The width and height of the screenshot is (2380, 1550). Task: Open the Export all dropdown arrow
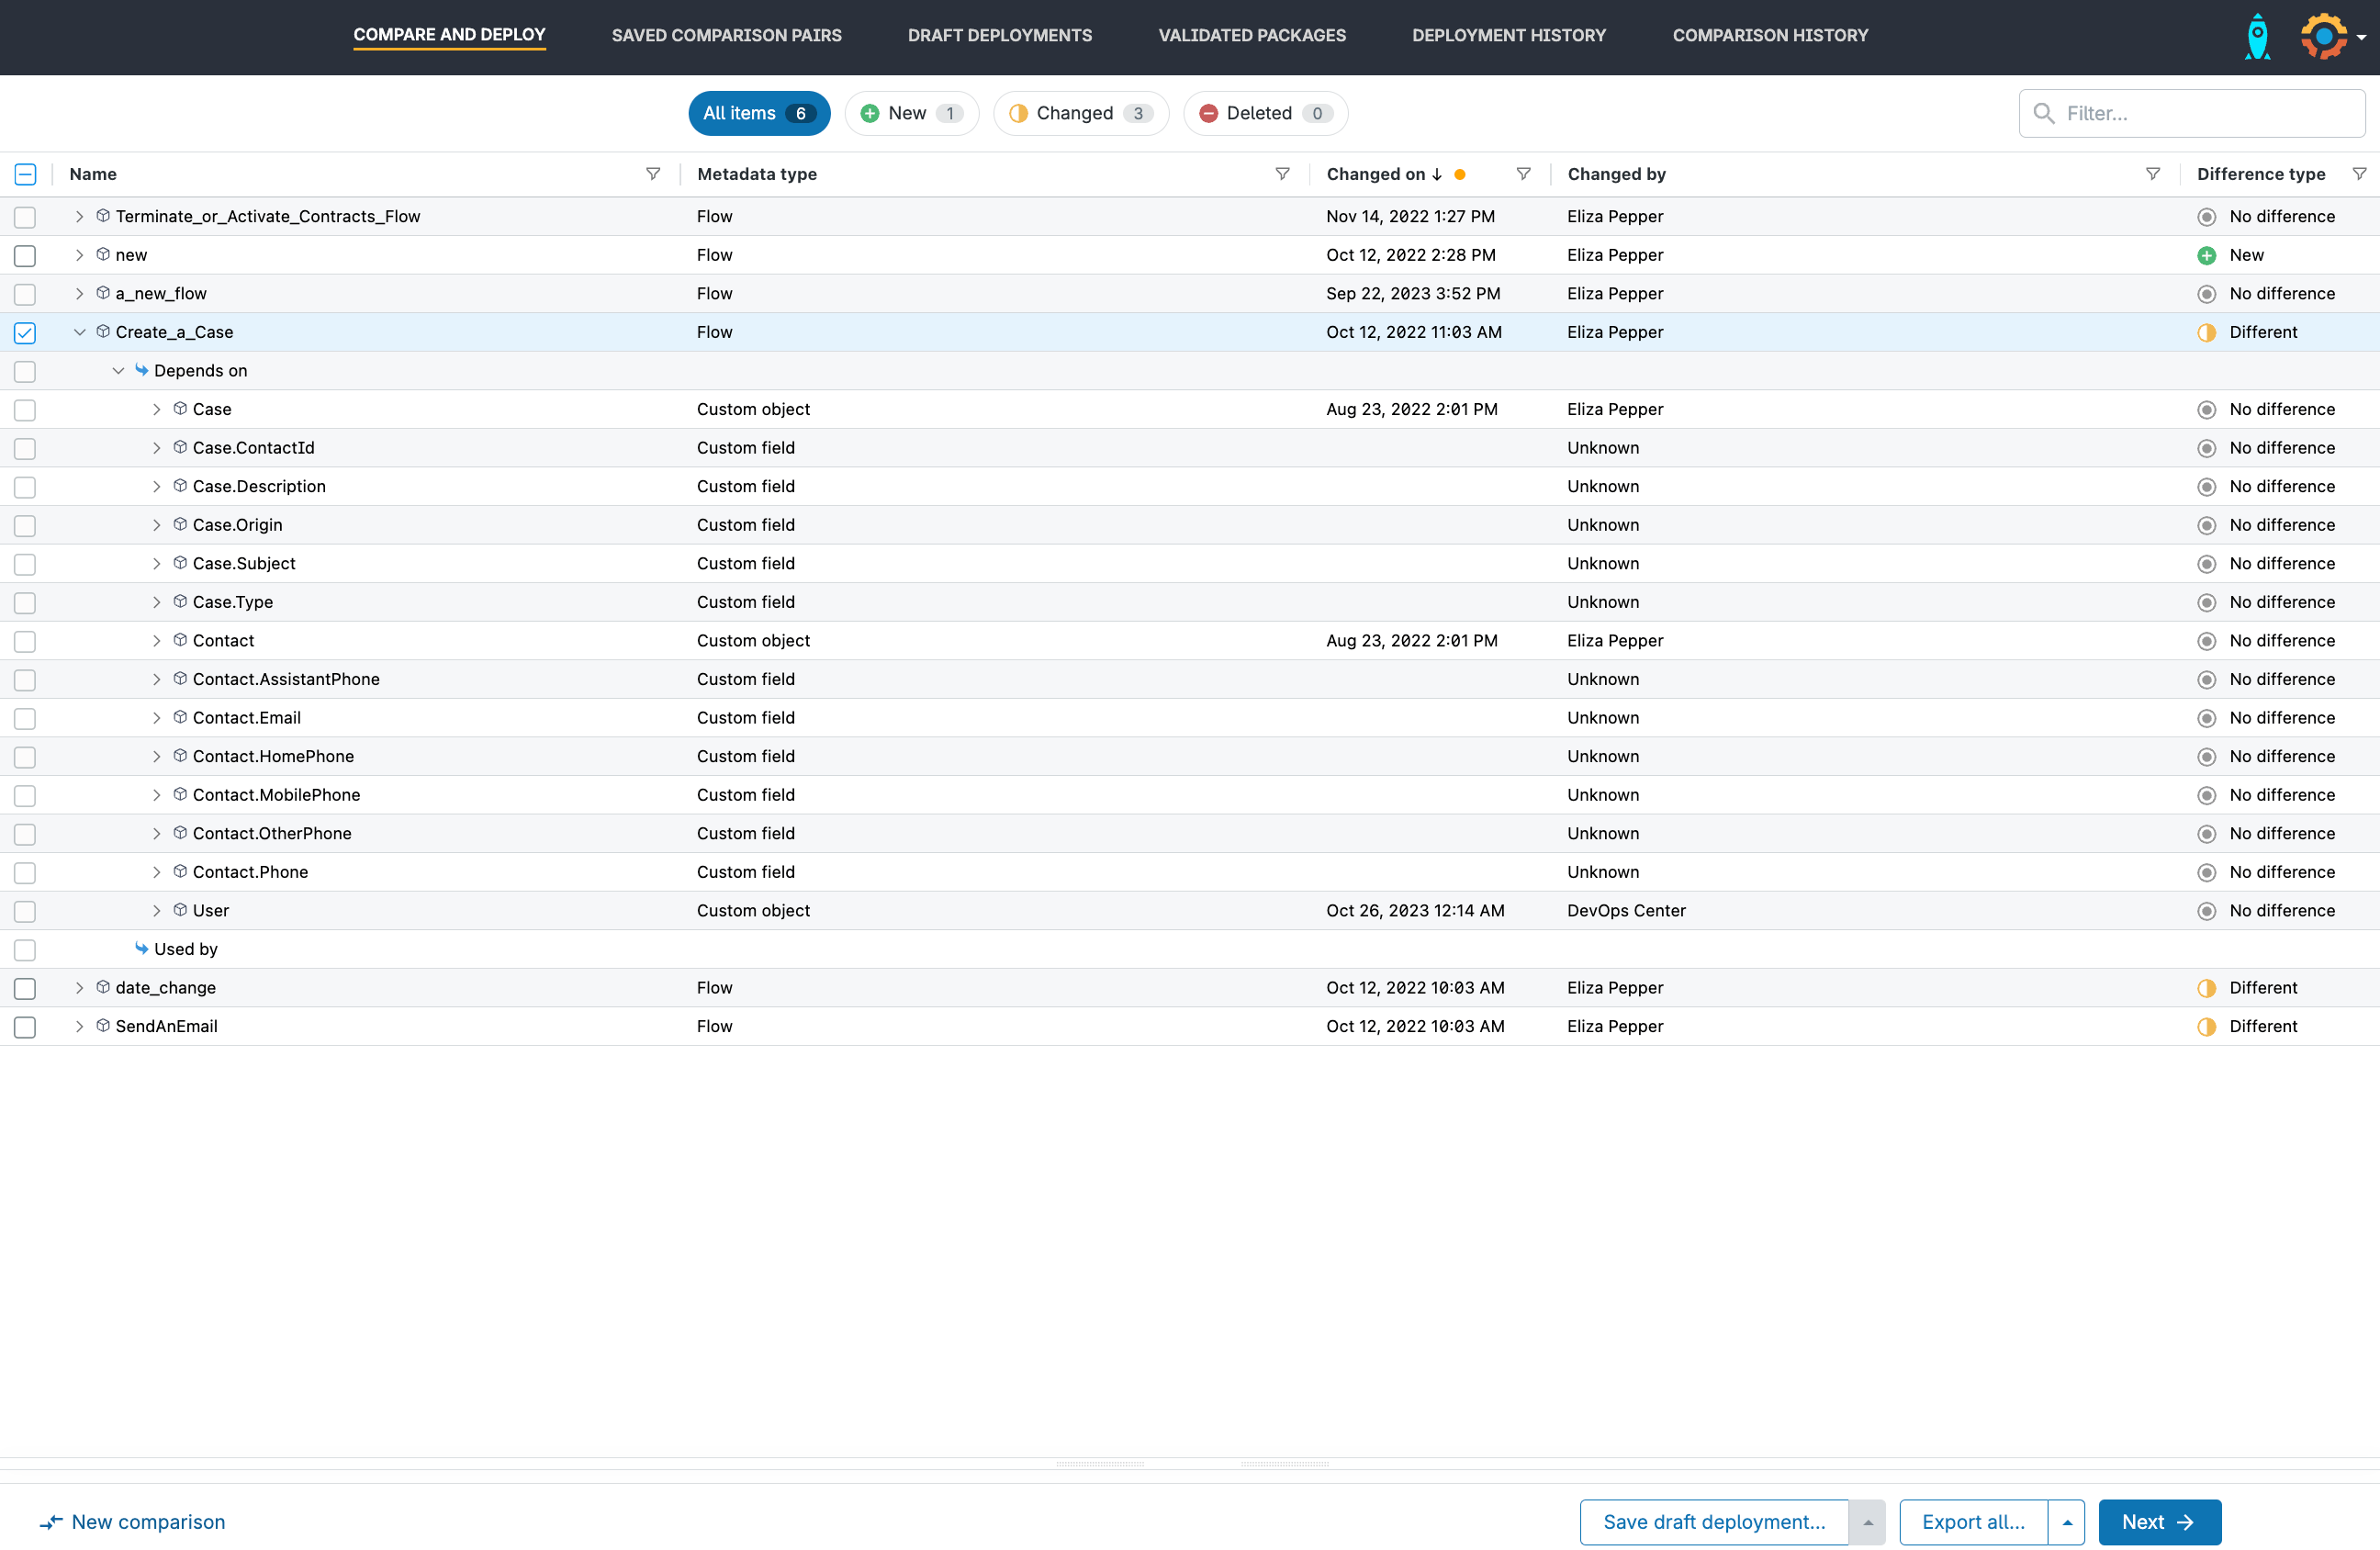[x=2066, y=1522]
